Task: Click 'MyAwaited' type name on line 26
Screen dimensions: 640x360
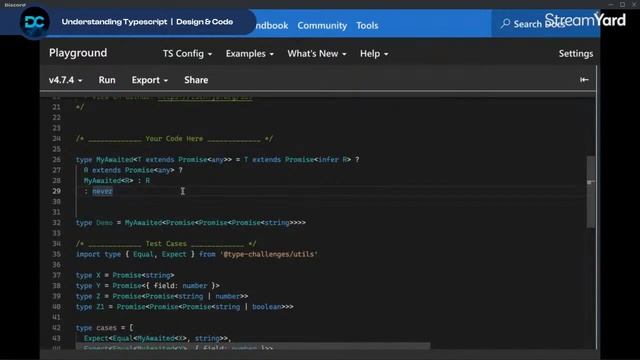Action: [115, 160]
